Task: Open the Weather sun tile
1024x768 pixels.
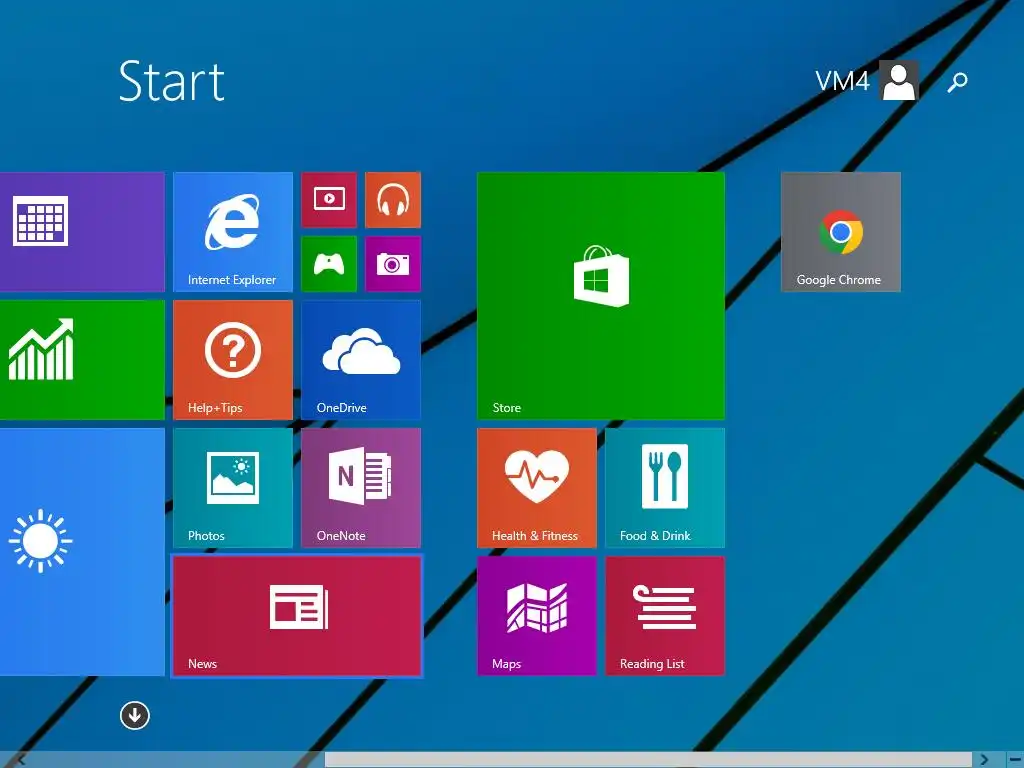Action: pyautogui.click(x=82, y=552)
